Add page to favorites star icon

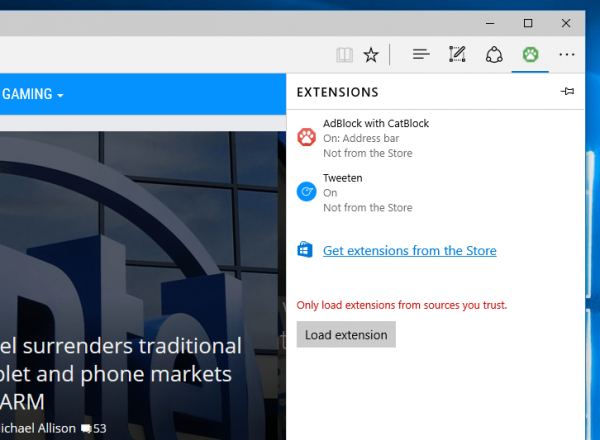point(371,55)
